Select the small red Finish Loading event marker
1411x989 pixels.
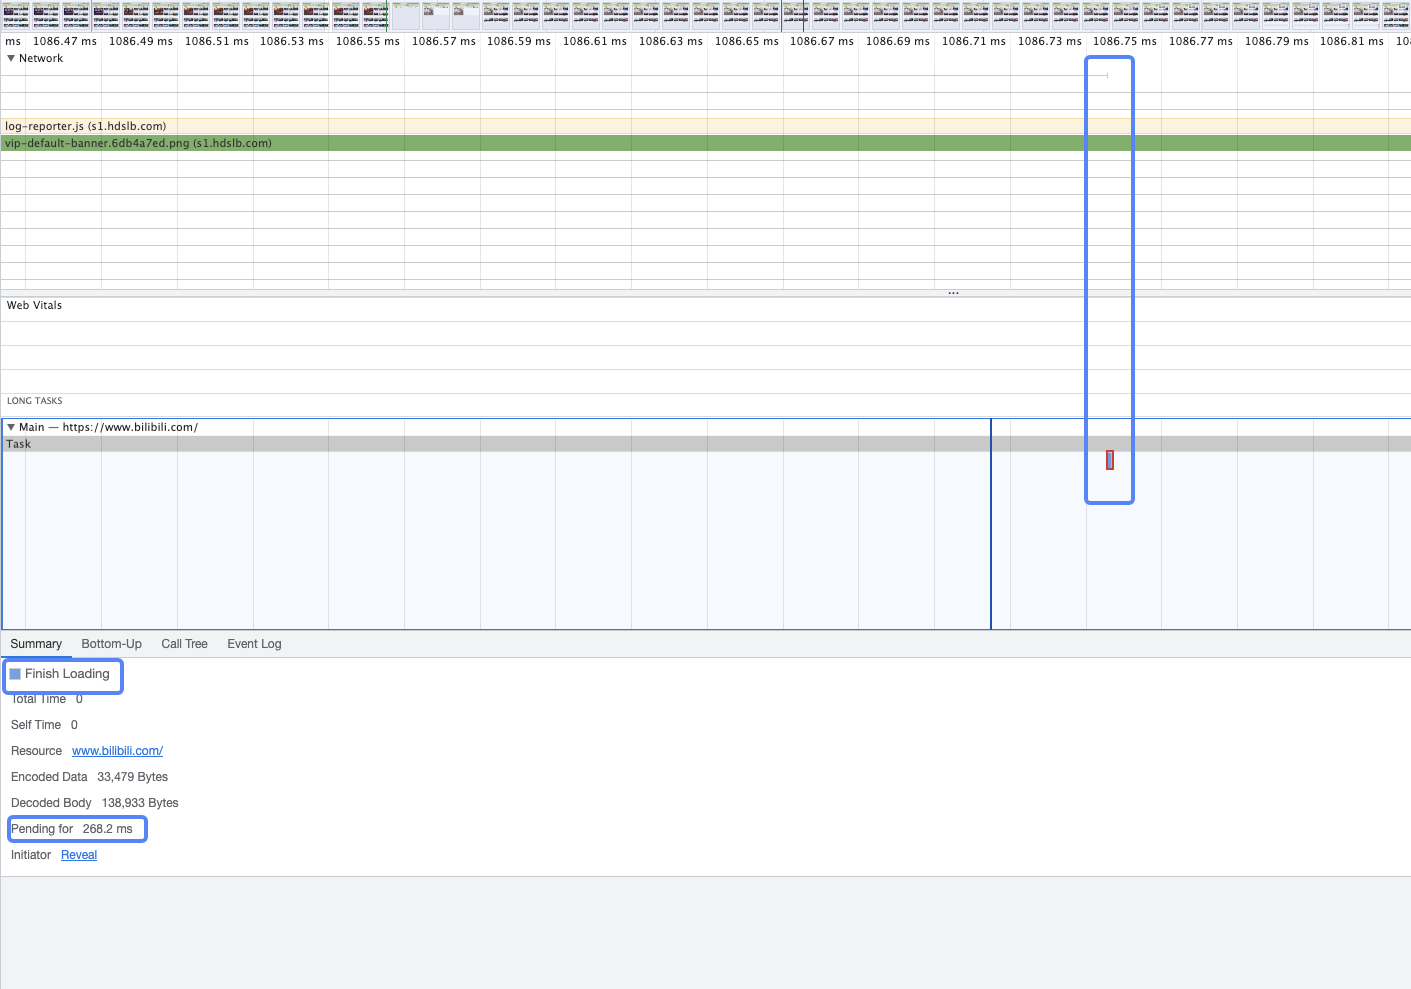tap(1110, 460)
